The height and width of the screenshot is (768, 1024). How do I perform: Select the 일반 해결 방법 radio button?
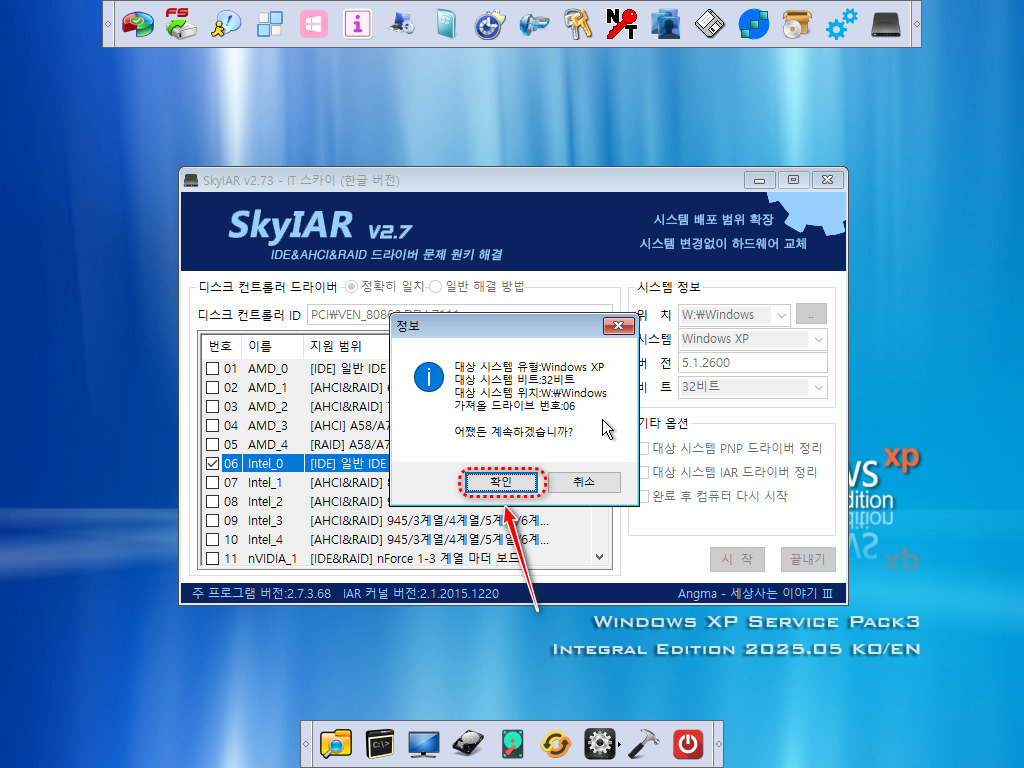(x=436, y=287)
